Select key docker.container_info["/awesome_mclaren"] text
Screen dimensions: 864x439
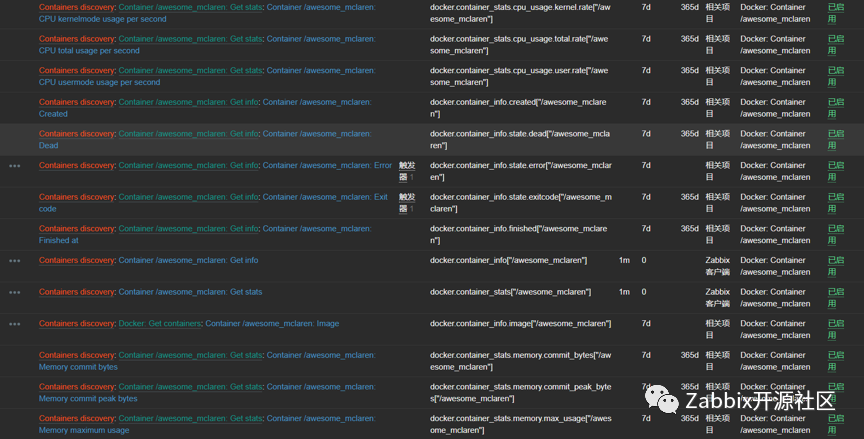(x=509, y=261)
